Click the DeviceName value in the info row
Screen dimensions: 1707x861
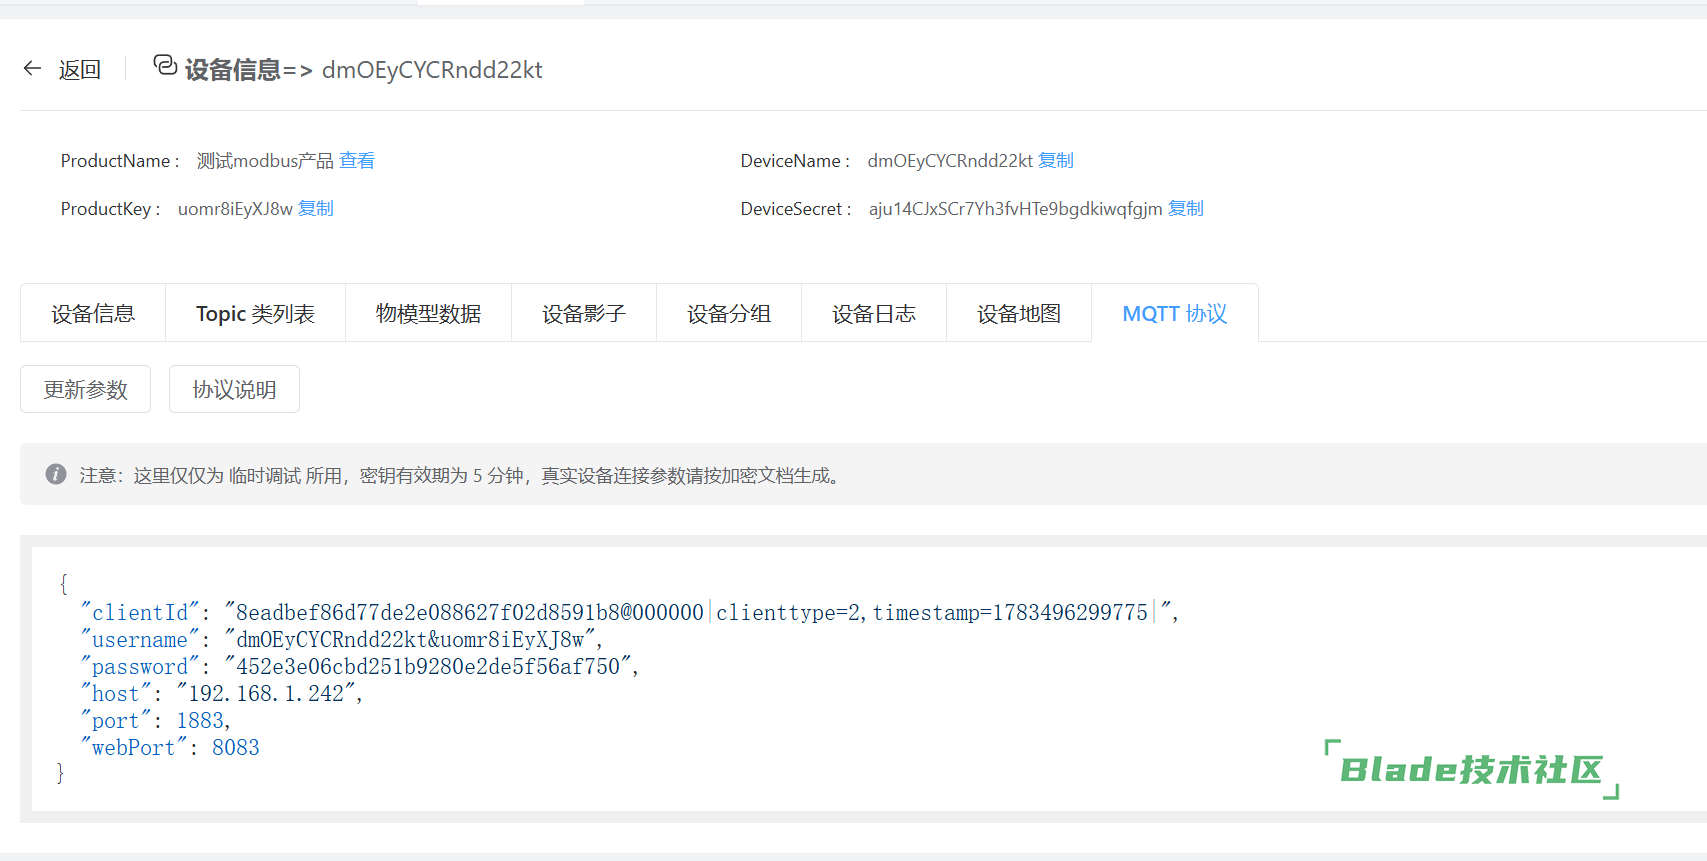950,160
